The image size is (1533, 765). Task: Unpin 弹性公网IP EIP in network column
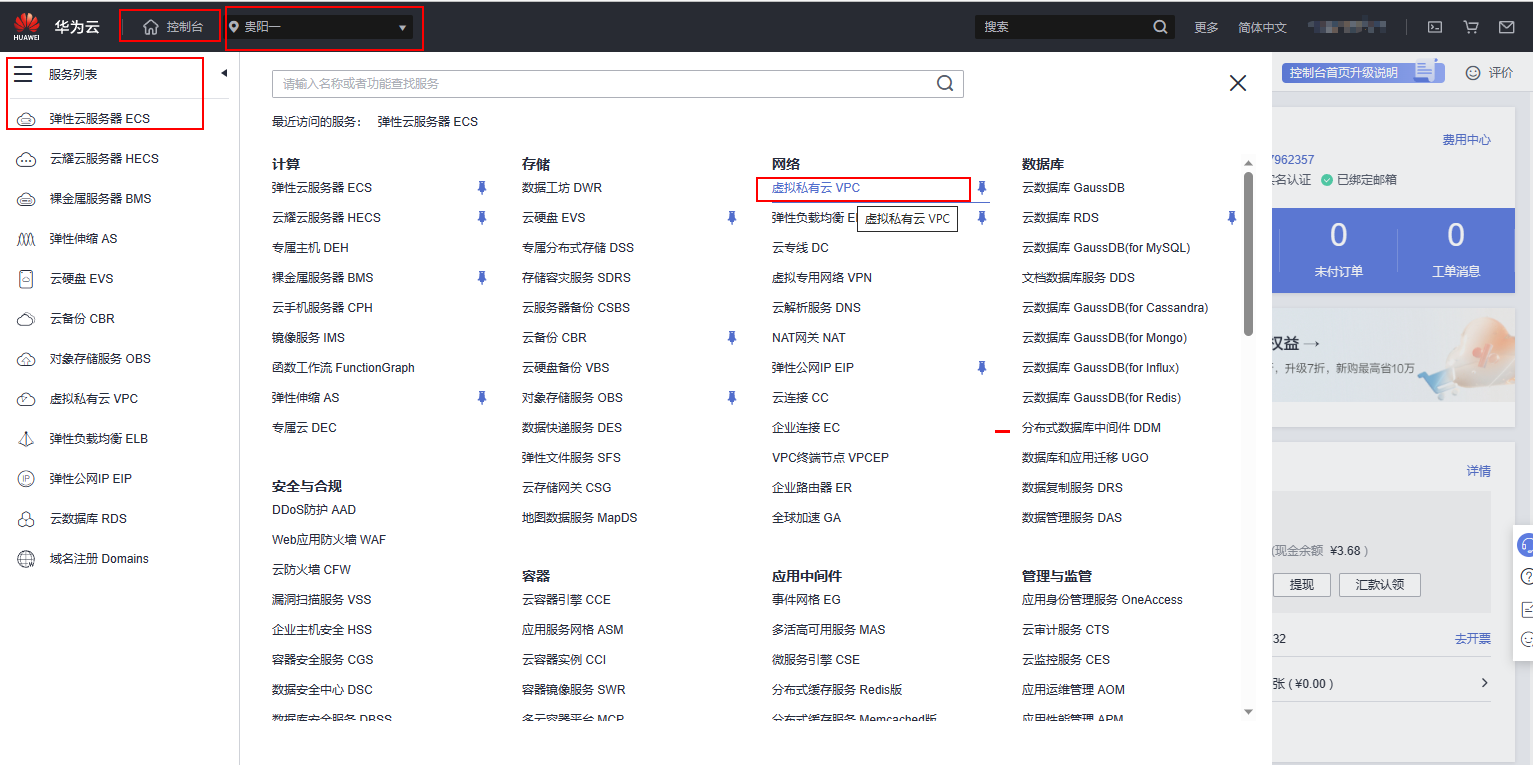(982, 368)
